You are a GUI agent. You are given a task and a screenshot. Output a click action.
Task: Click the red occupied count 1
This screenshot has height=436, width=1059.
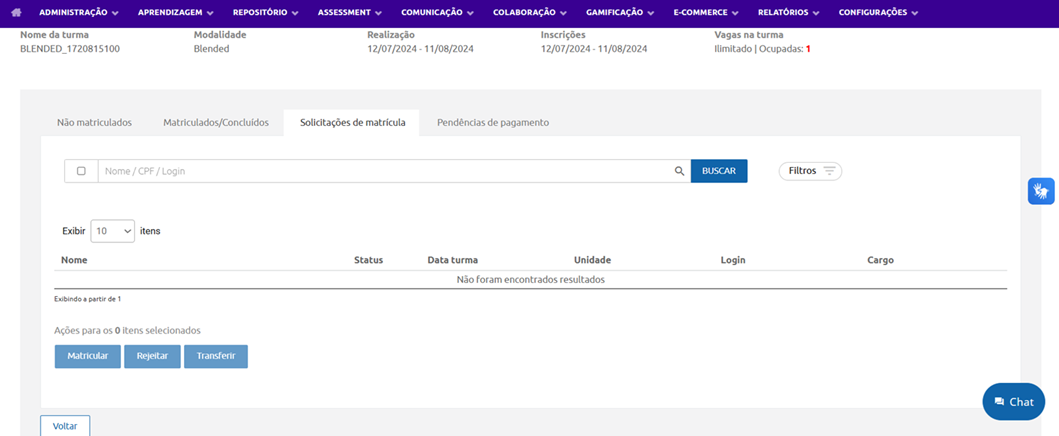point(808,49)
